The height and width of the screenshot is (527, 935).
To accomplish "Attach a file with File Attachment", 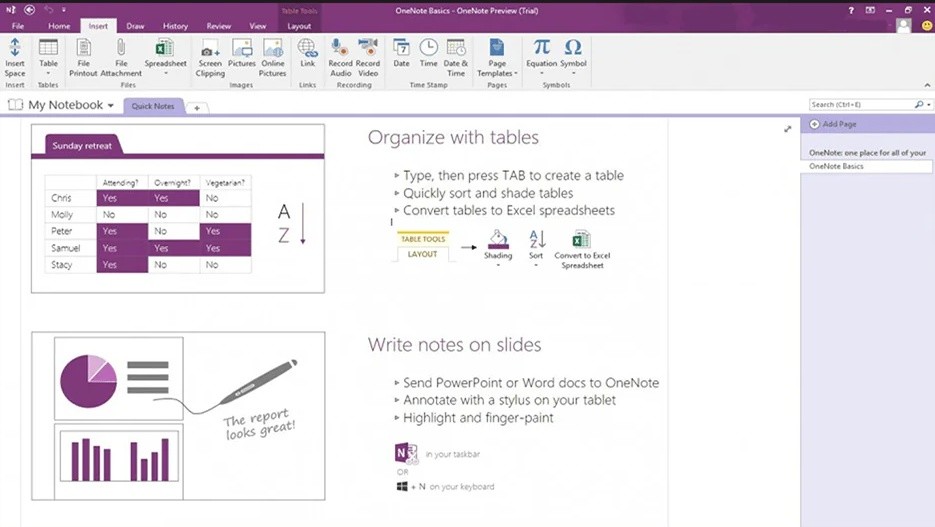I will [x=121, y=57].
